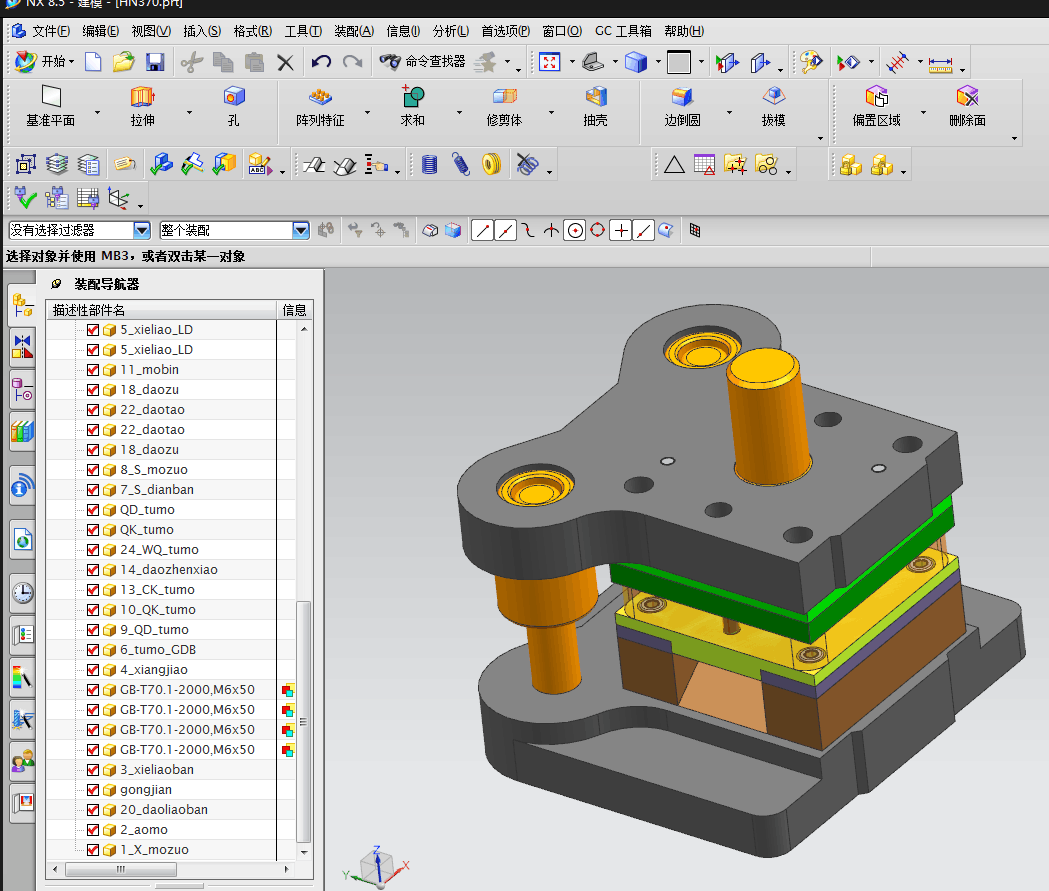
Task: Save the part with floppy icon
Action: tap(155, 62)
